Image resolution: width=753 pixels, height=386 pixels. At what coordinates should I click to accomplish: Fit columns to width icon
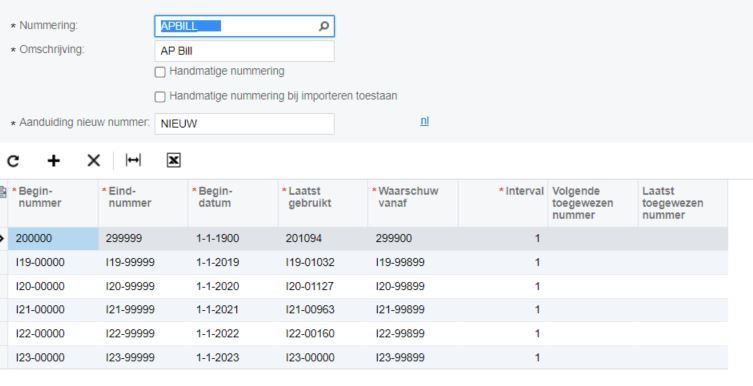click(133, 160)
